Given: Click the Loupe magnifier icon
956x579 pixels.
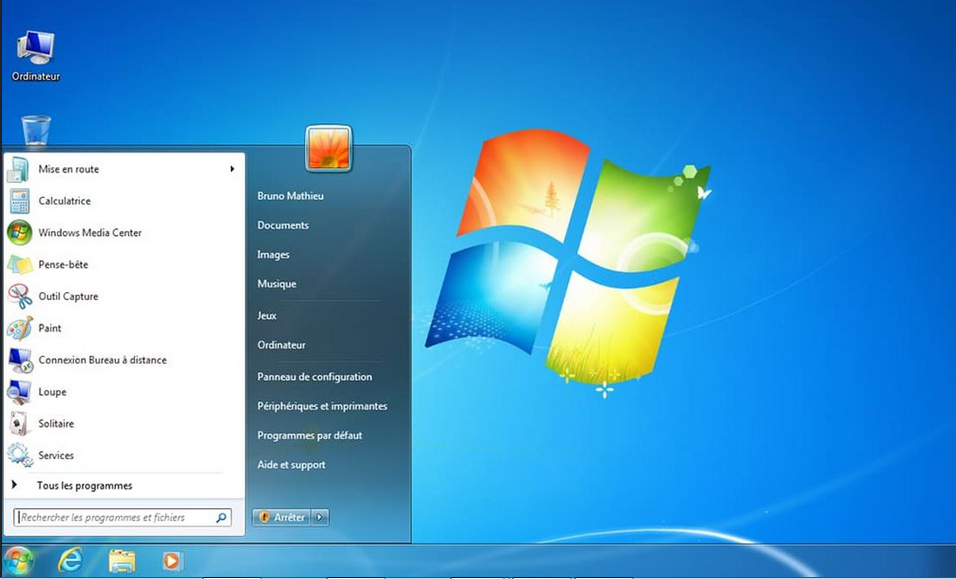Looking at the screenshot, I should (x=19, y=392).
